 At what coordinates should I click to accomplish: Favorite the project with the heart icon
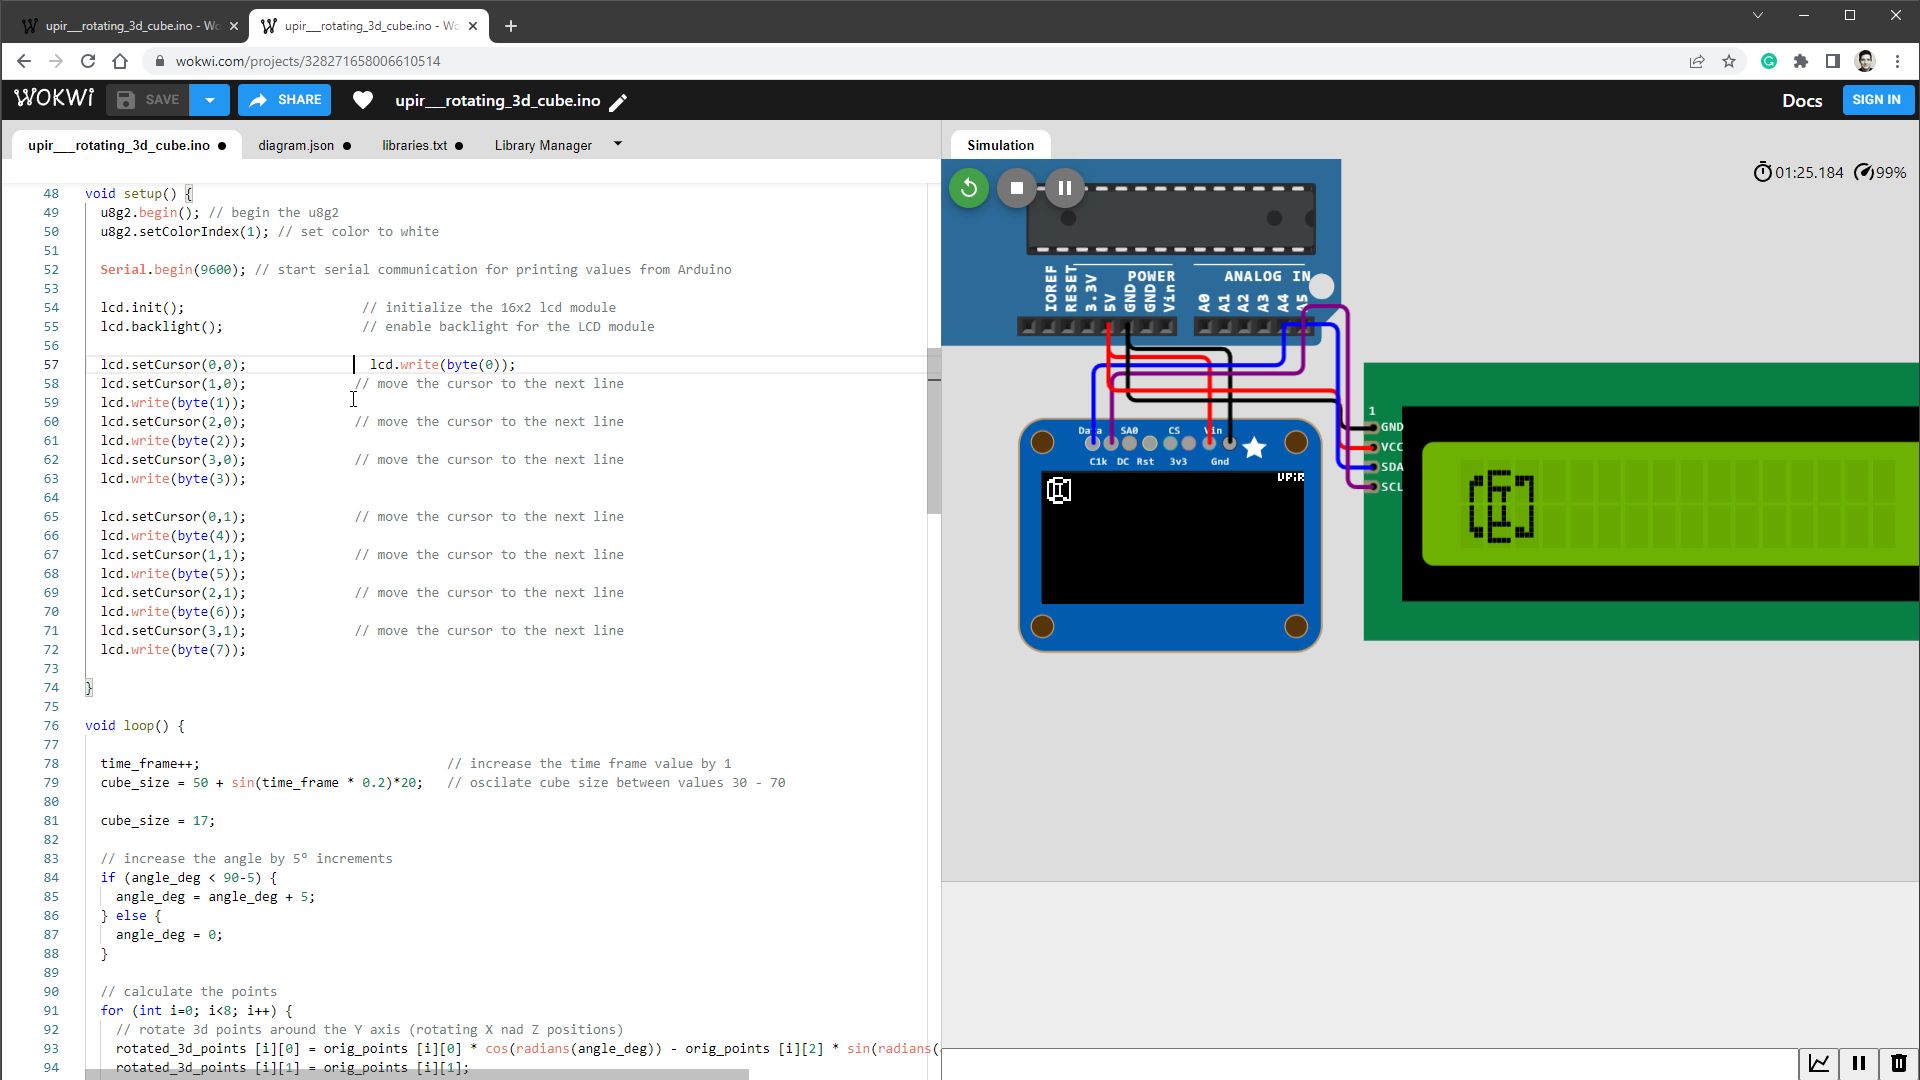[362, 100]
